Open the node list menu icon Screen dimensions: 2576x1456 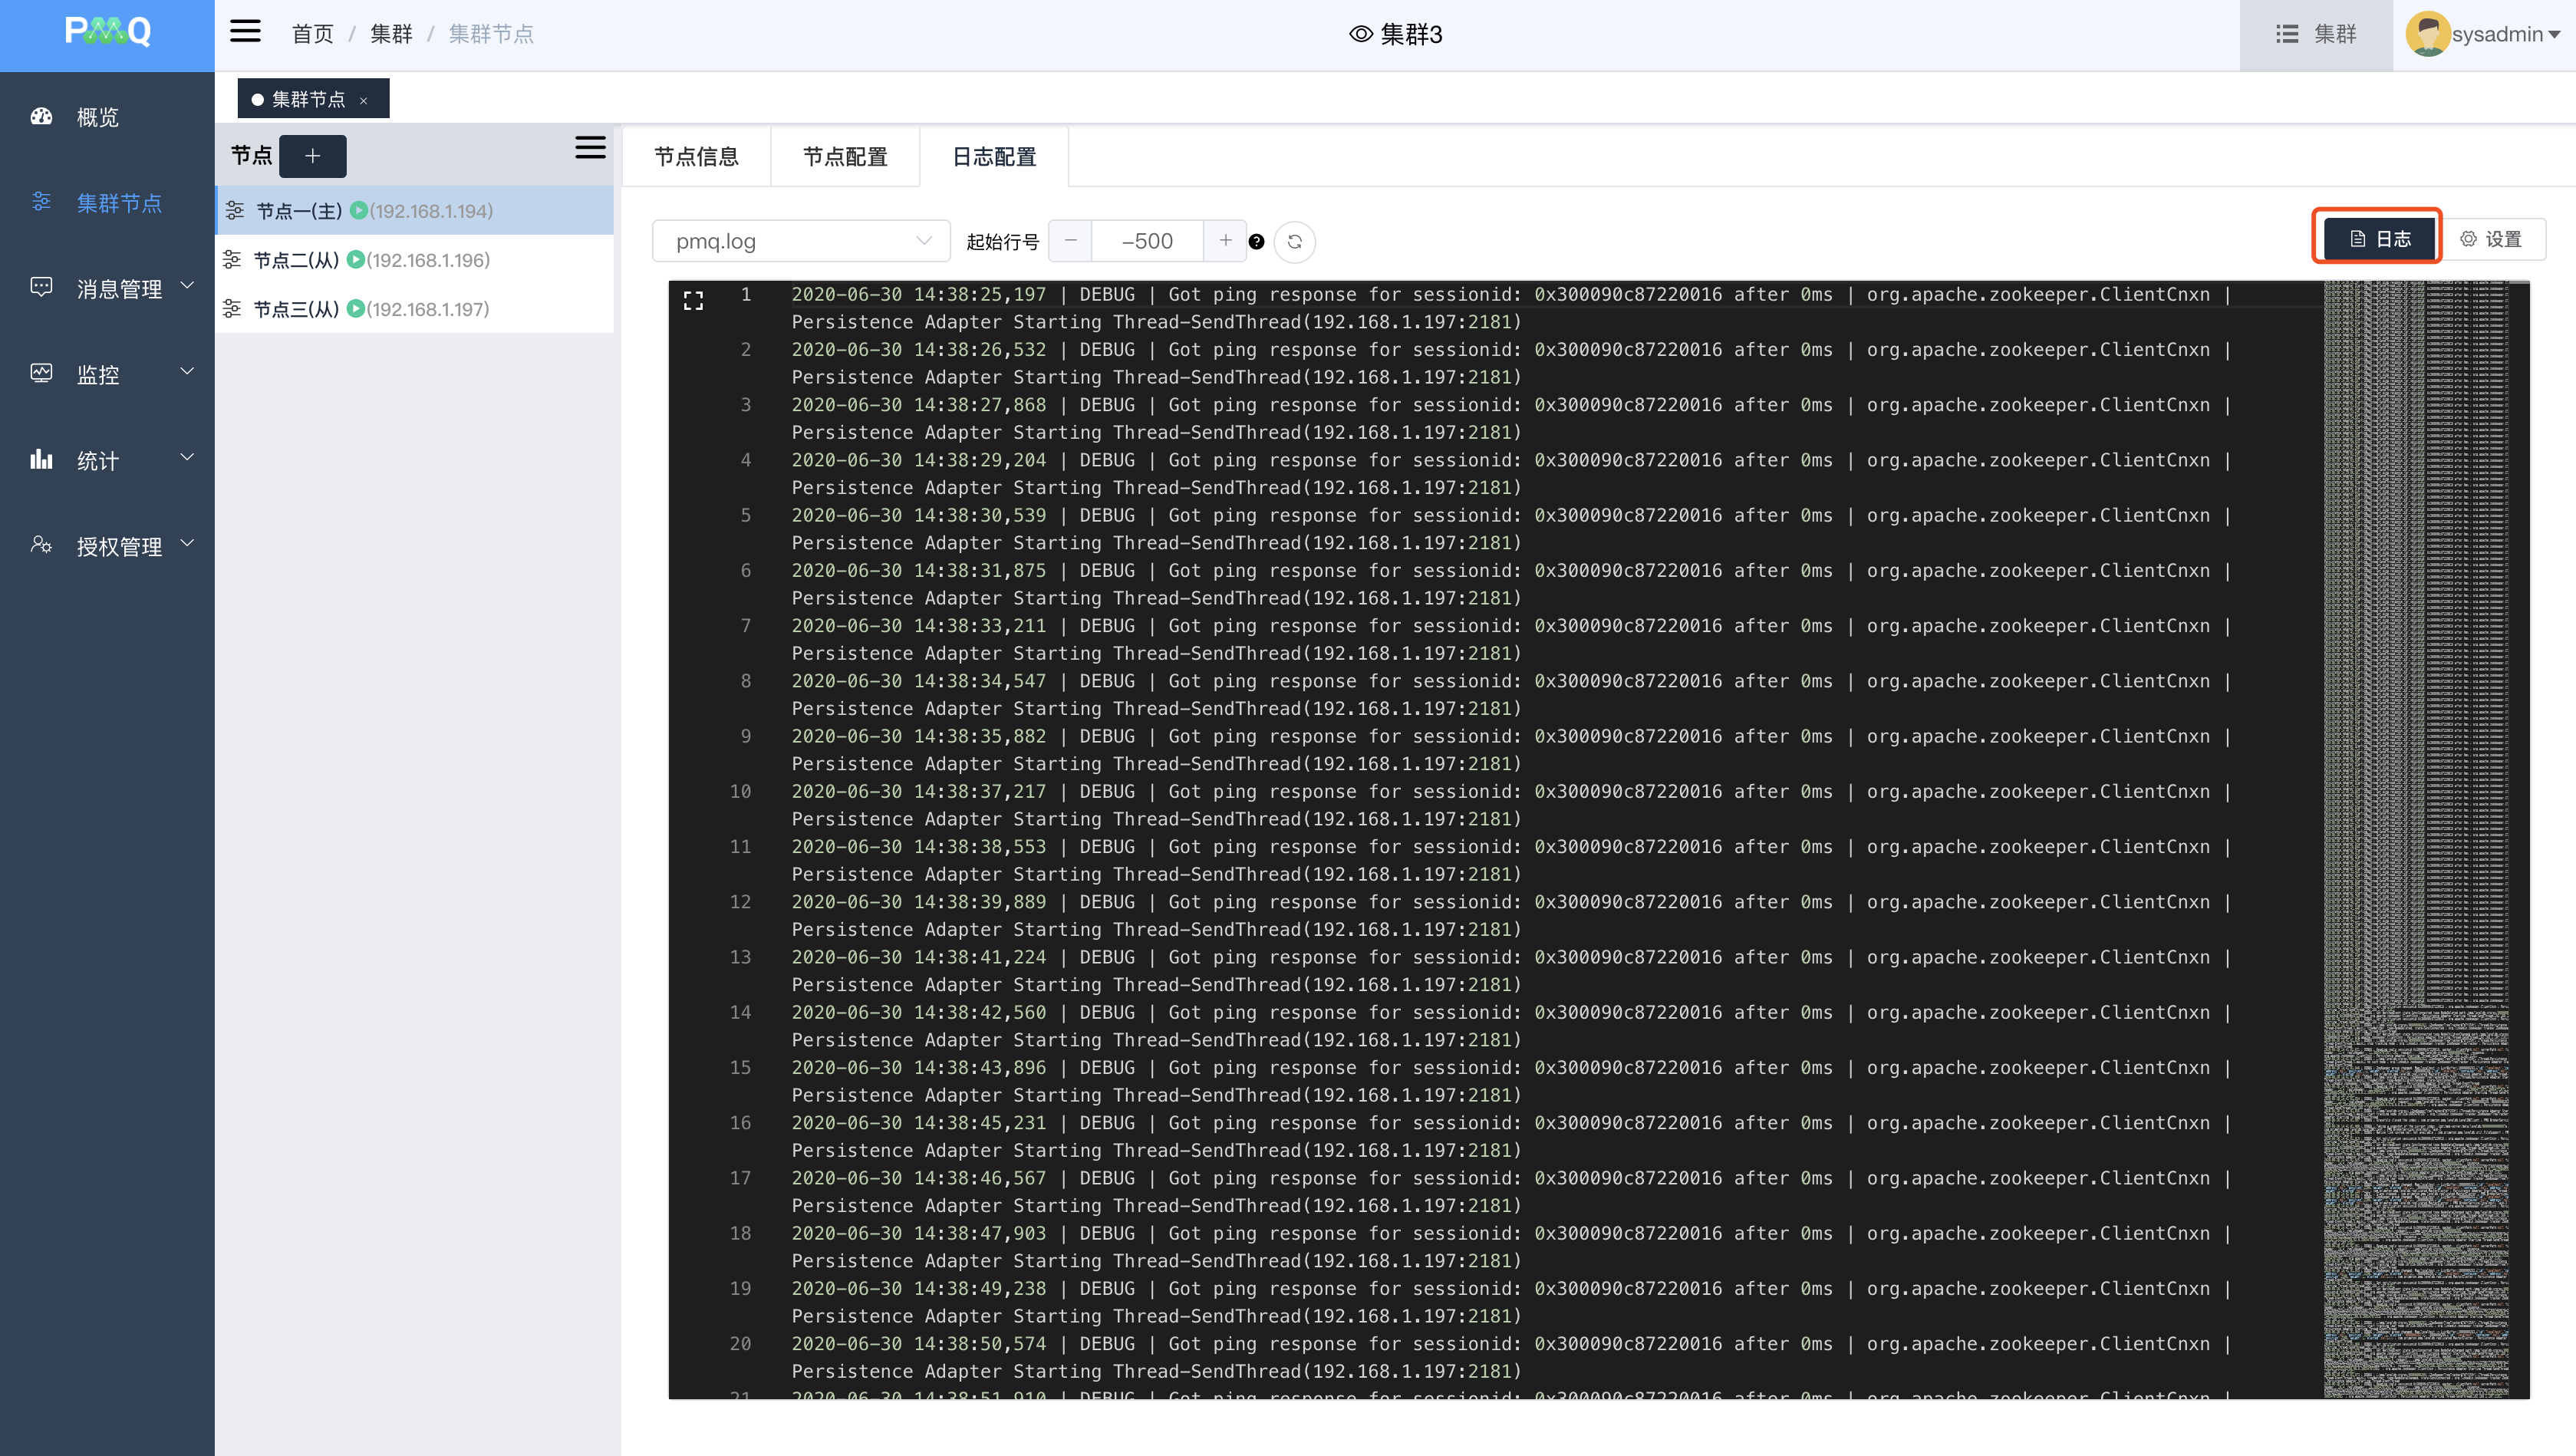[590, 148]
